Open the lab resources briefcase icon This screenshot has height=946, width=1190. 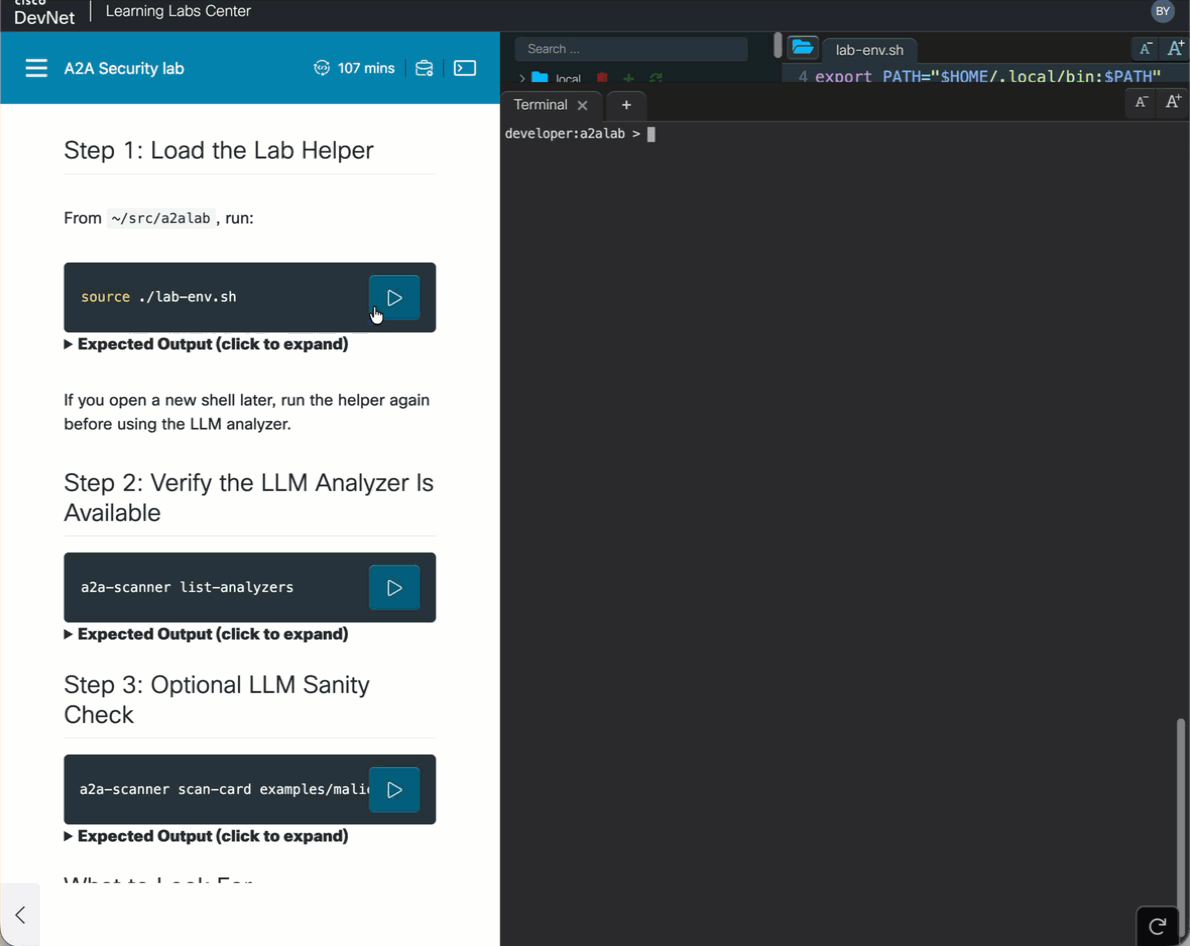(424, 68)
